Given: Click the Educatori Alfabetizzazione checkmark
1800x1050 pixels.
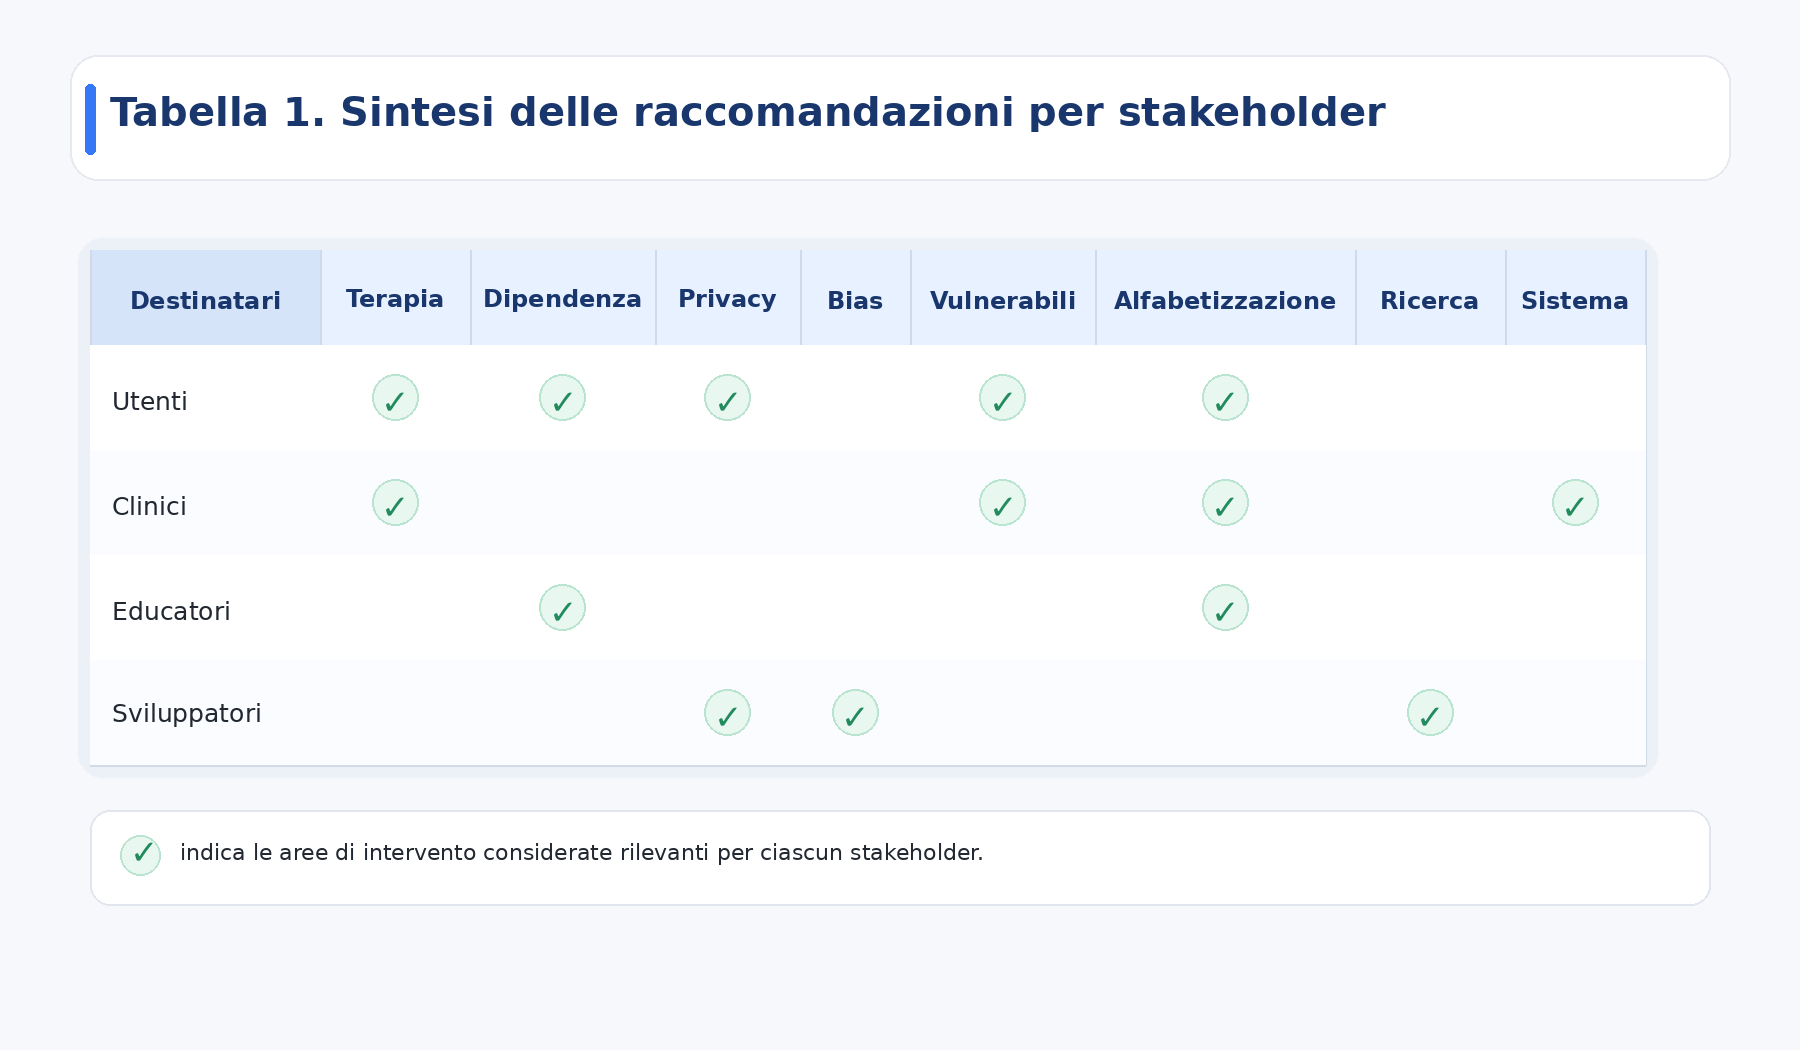Looking at the screenshot, I should pyautogui.click(x=1225, y=608).
